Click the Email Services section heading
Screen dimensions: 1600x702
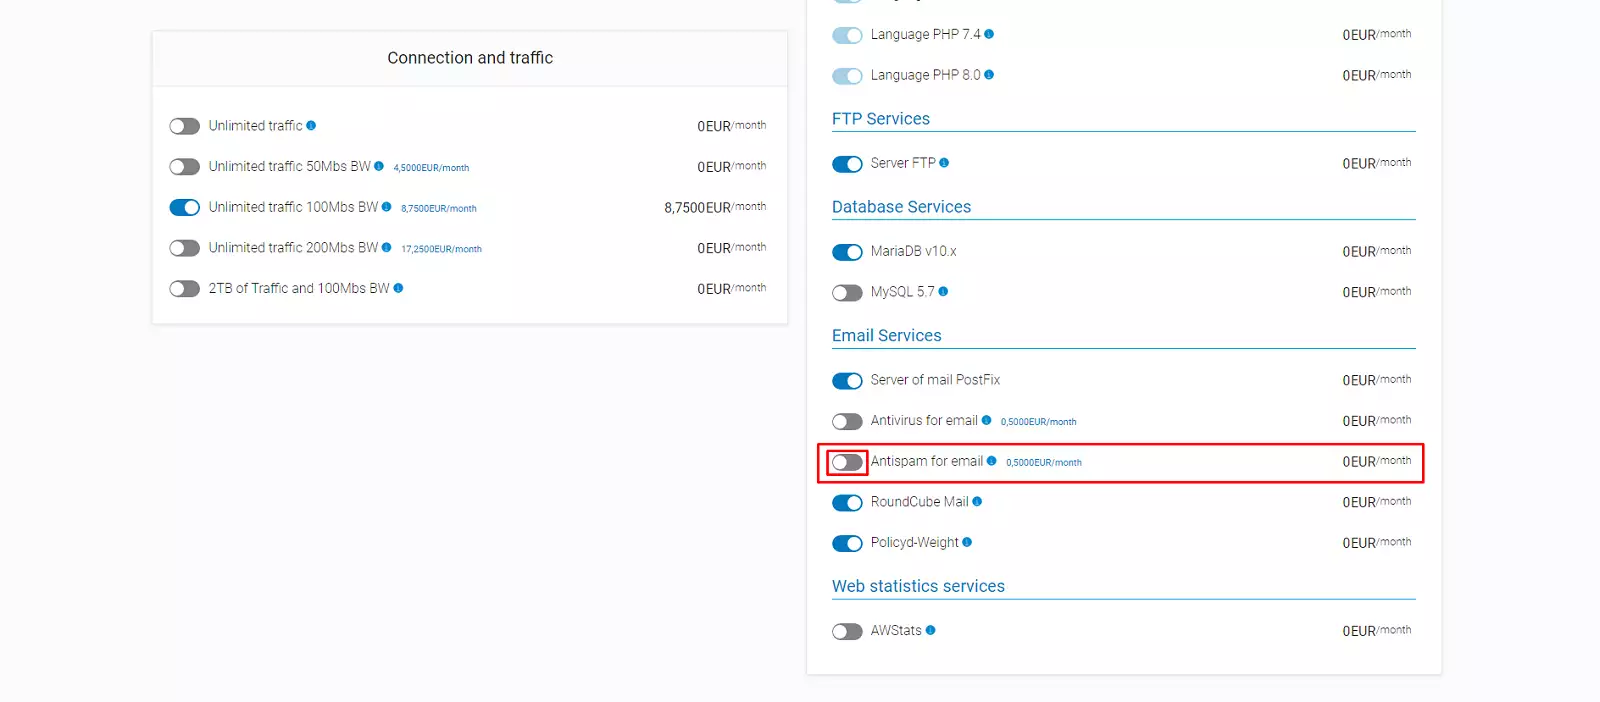886,336
